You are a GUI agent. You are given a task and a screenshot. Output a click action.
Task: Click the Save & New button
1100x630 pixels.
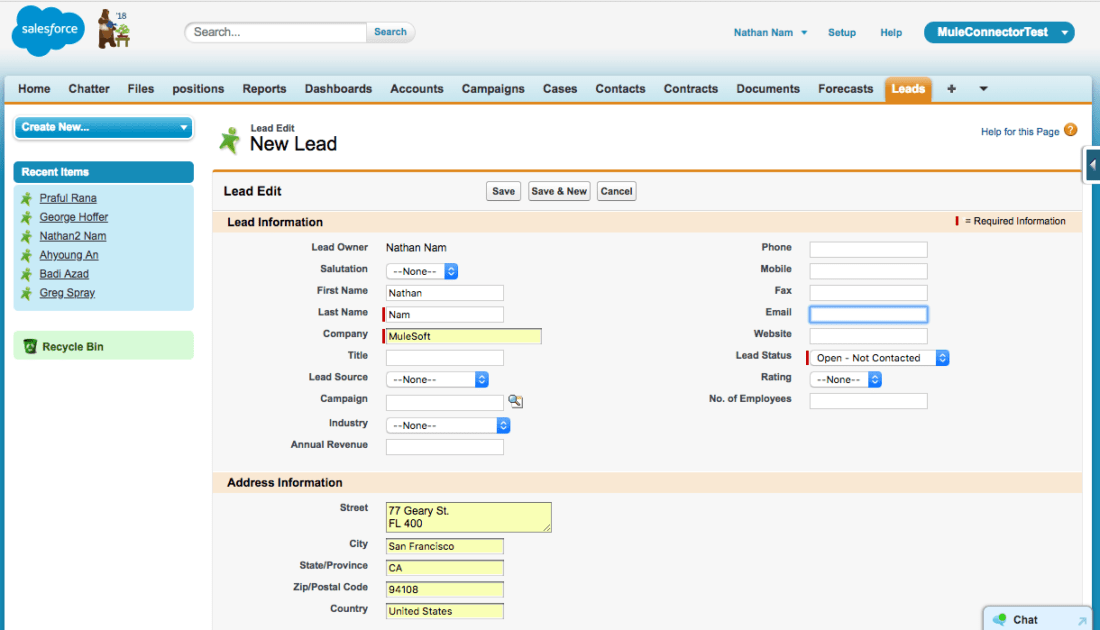click(x=558, y=191)
